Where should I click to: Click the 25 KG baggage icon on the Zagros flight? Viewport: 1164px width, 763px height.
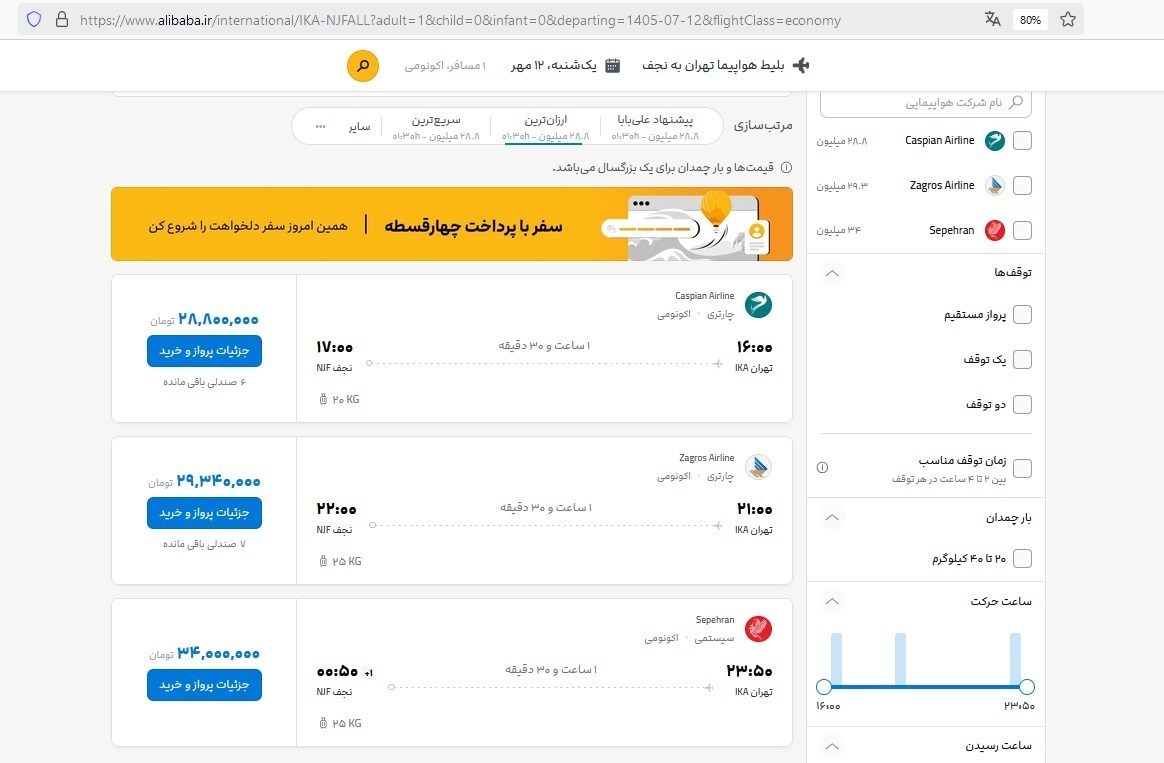click(x=323, y=561)
